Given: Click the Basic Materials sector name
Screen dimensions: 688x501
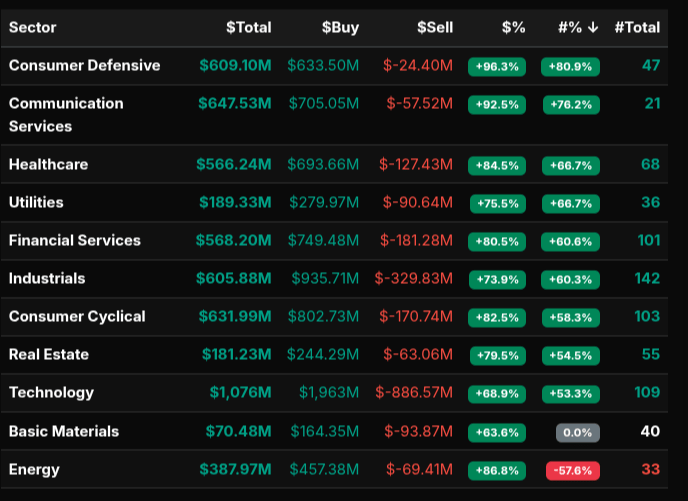Looking at the screenshot, I should [x=64, y=431].
